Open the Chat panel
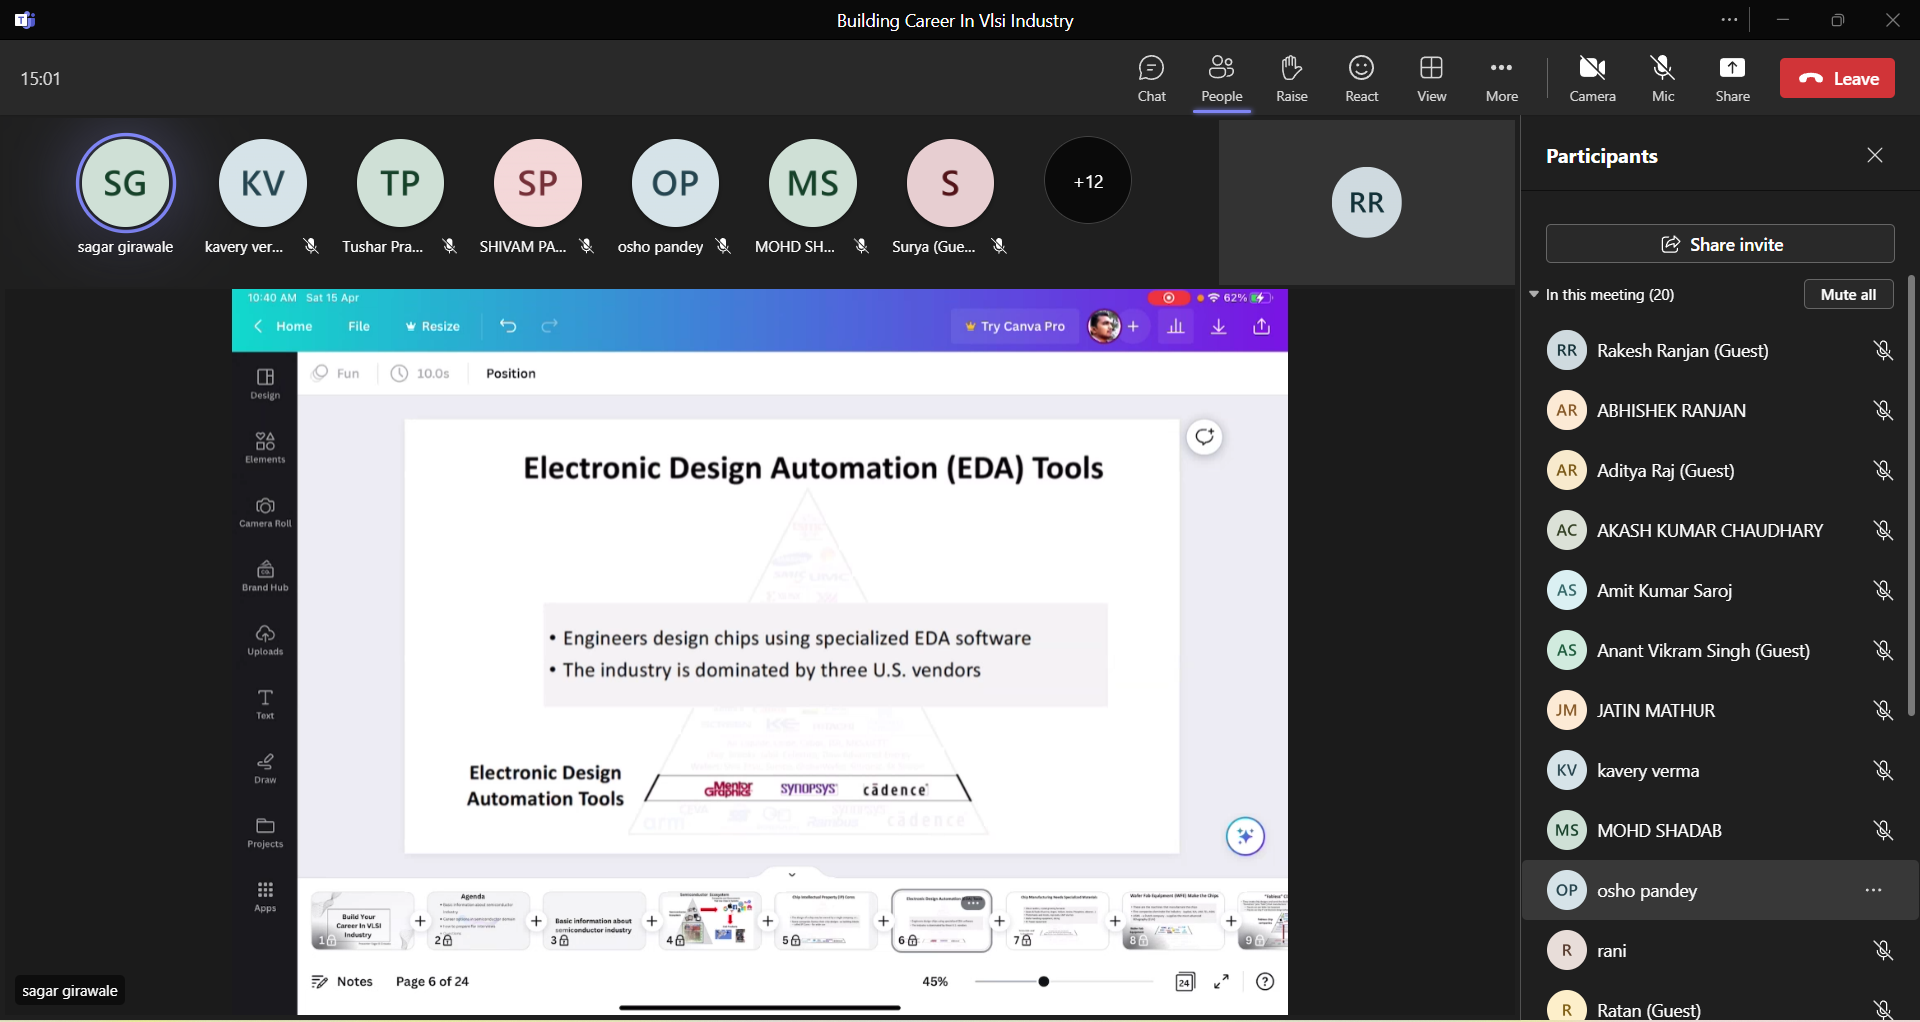 [1151, 79]
